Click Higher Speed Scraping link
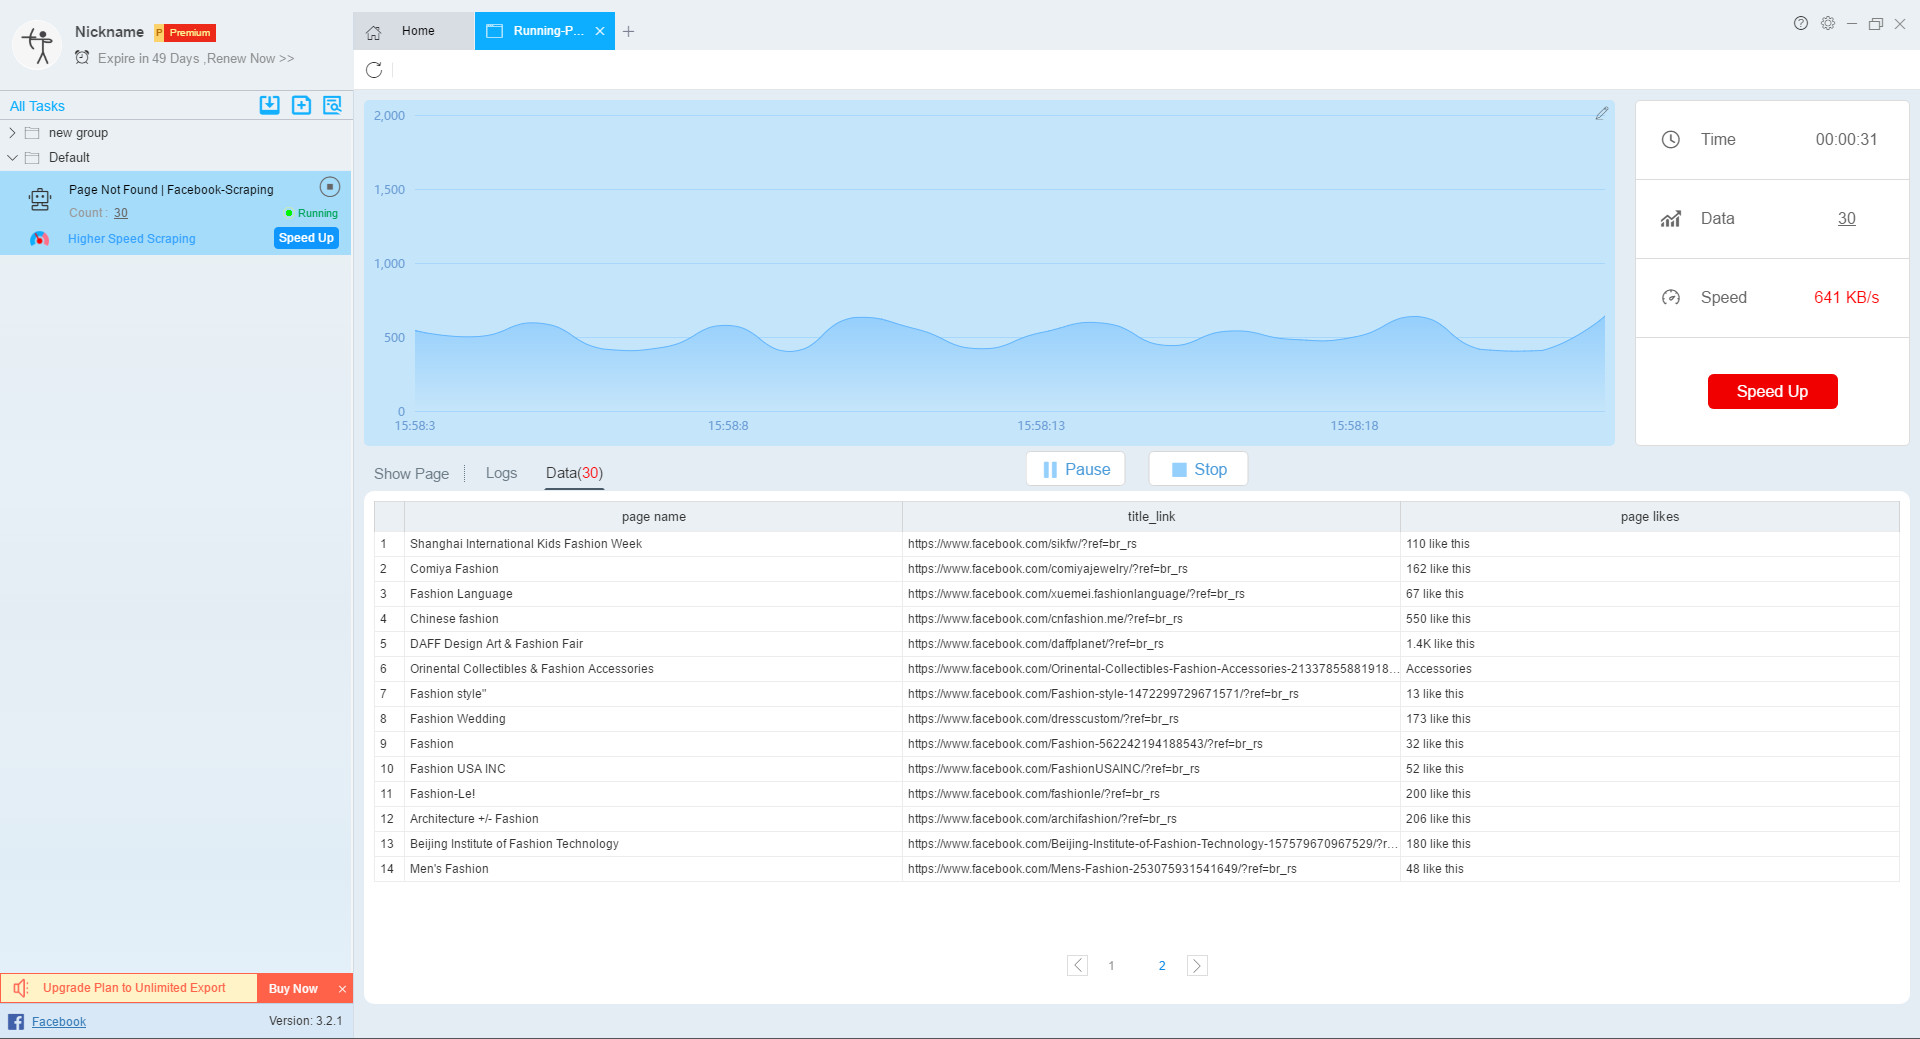Screen dimensions: 1920x1039 (x=132, y=239)
